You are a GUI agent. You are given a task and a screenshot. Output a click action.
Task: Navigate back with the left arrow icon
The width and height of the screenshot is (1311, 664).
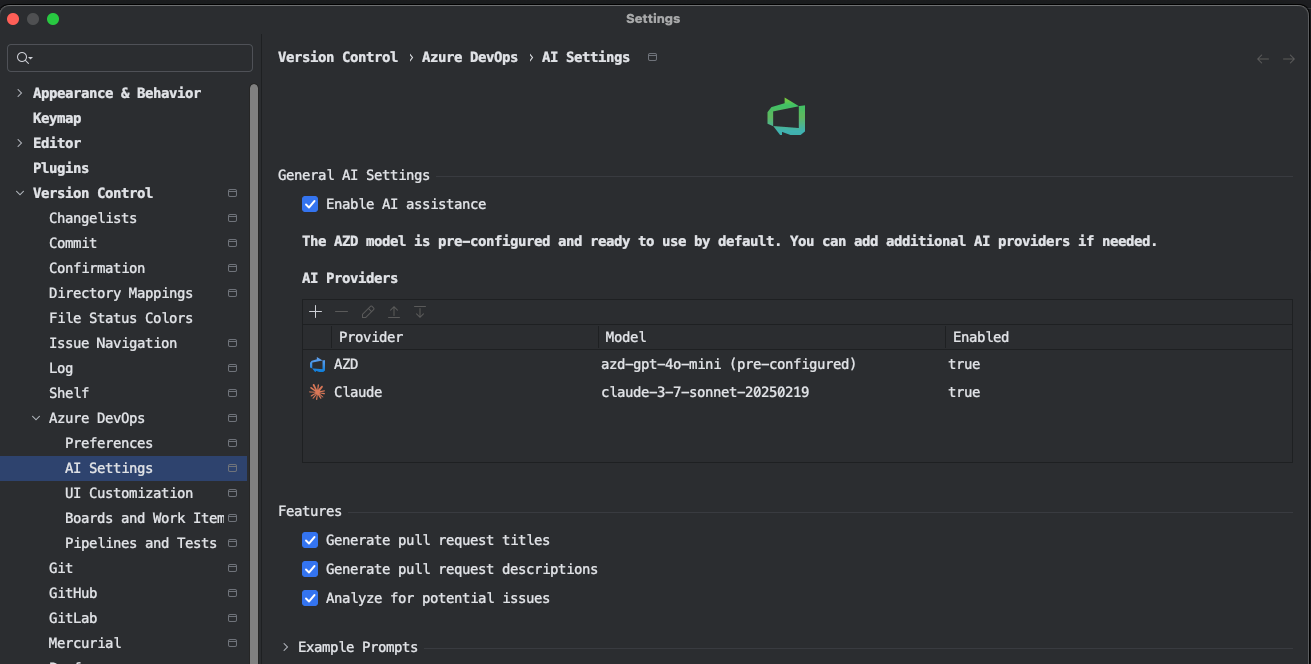(1263, 59)
